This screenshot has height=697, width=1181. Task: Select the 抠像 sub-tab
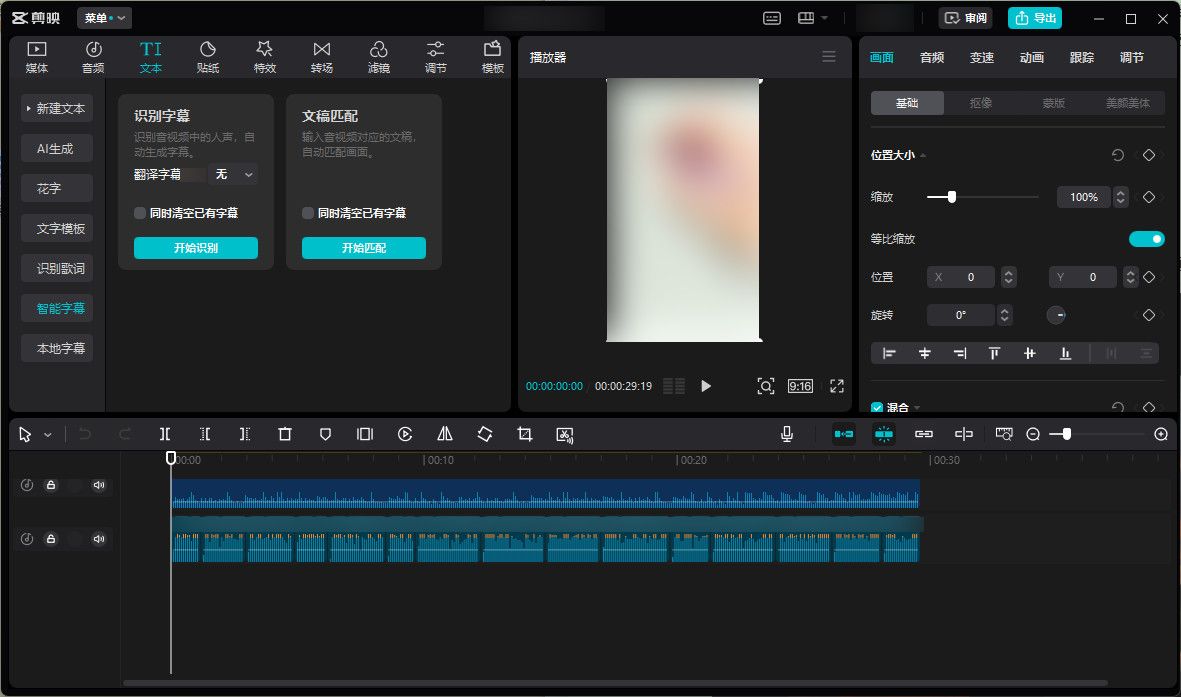click(981, 103)
